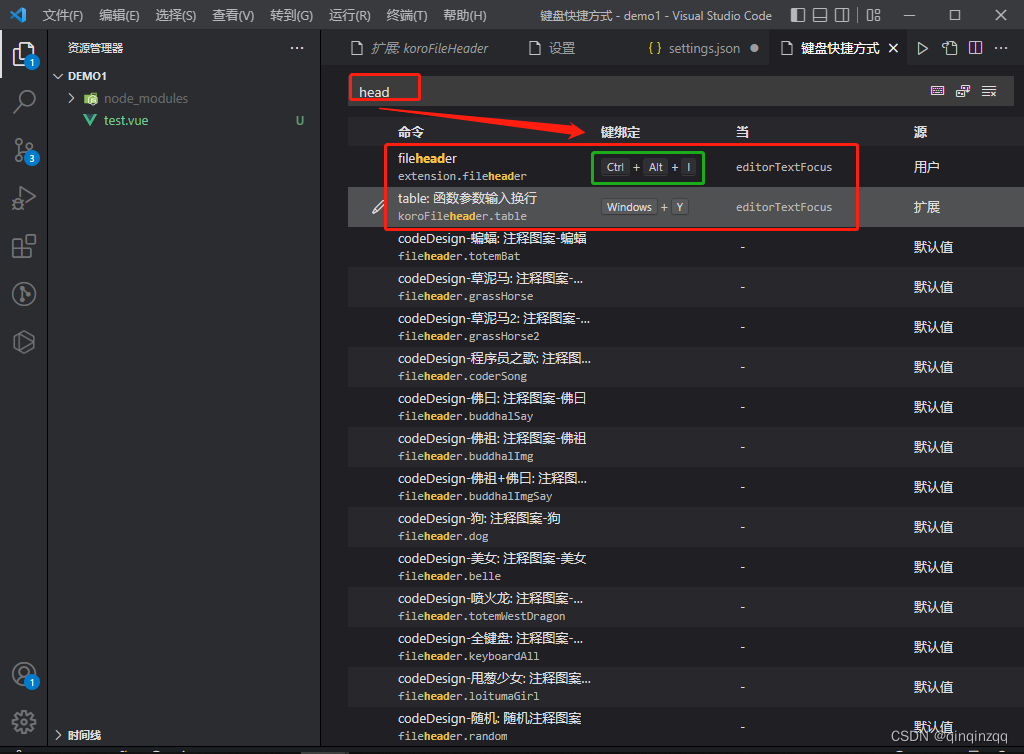
Task: Open the Explorer view in activity bar
Action: (x=24, y=54)
